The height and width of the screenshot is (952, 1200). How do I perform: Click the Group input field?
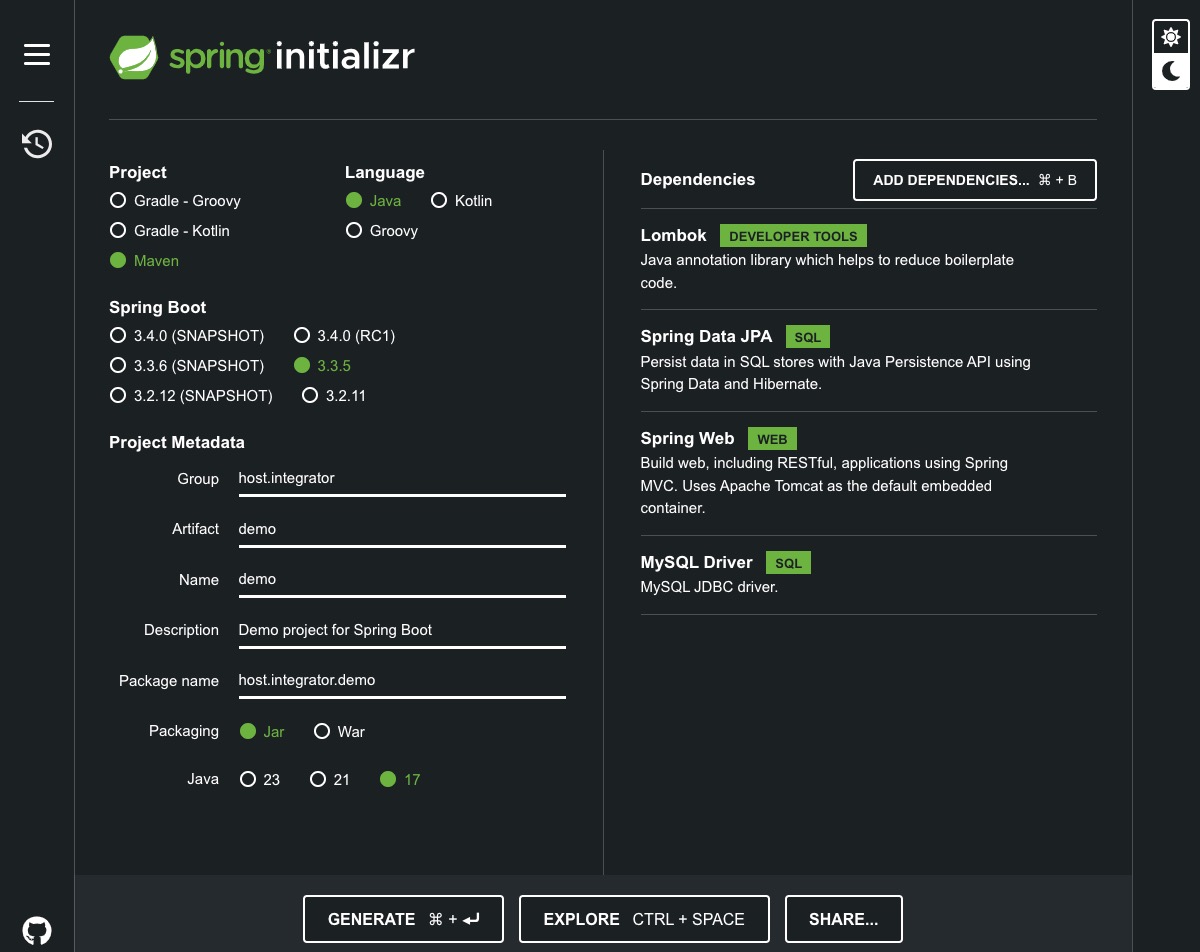click(401, 479)
